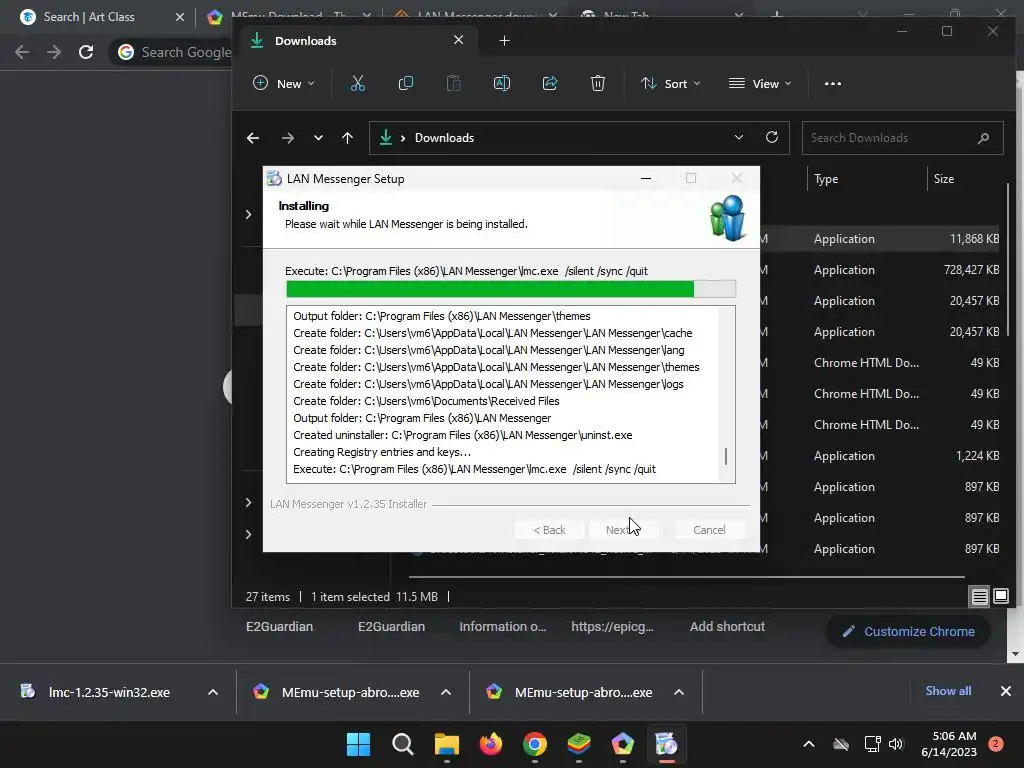This screenshot has width=1024, height=768.
Task: Click the Delete trash icon in Explorer
Action: coord(598,84)
